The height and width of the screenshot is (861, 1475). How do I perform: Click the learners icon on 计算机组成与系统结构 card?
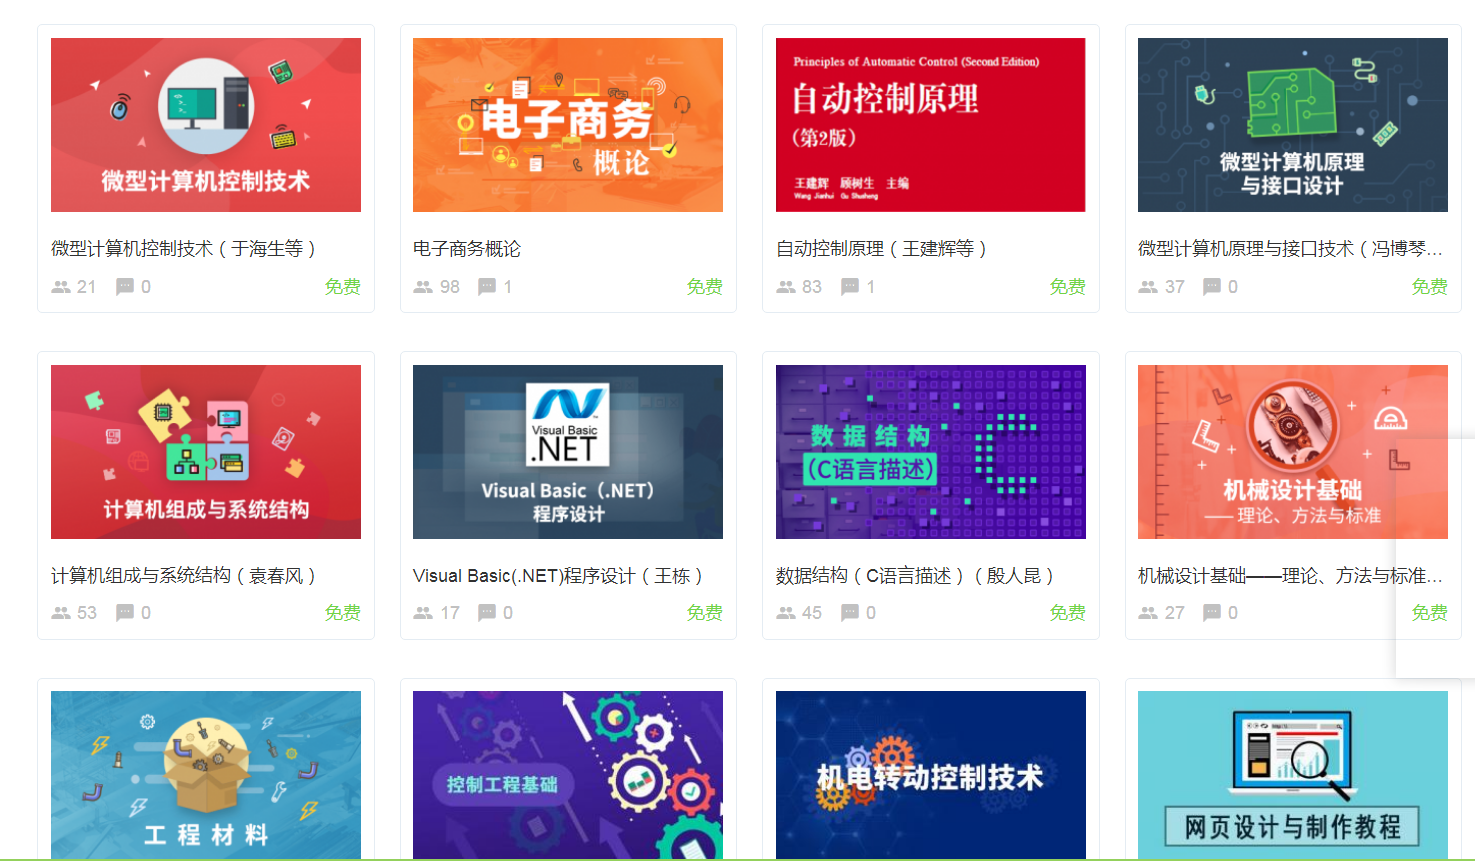(x=61, y=613)
